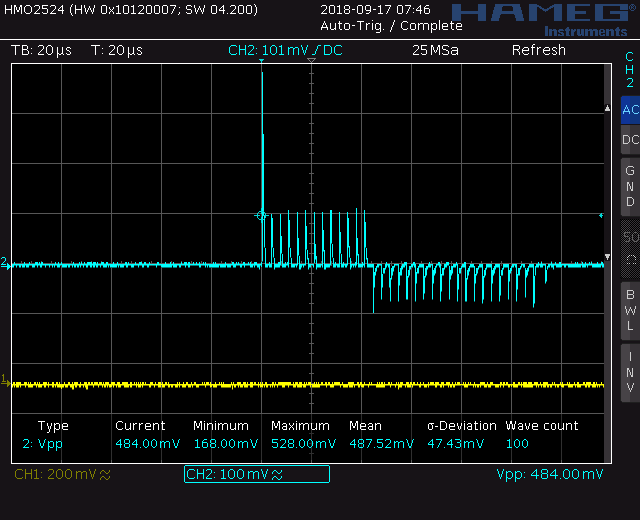This screenshot has height=520, width=640.
Task: Click the σ-Deviation column header
Action: [462, 426]
